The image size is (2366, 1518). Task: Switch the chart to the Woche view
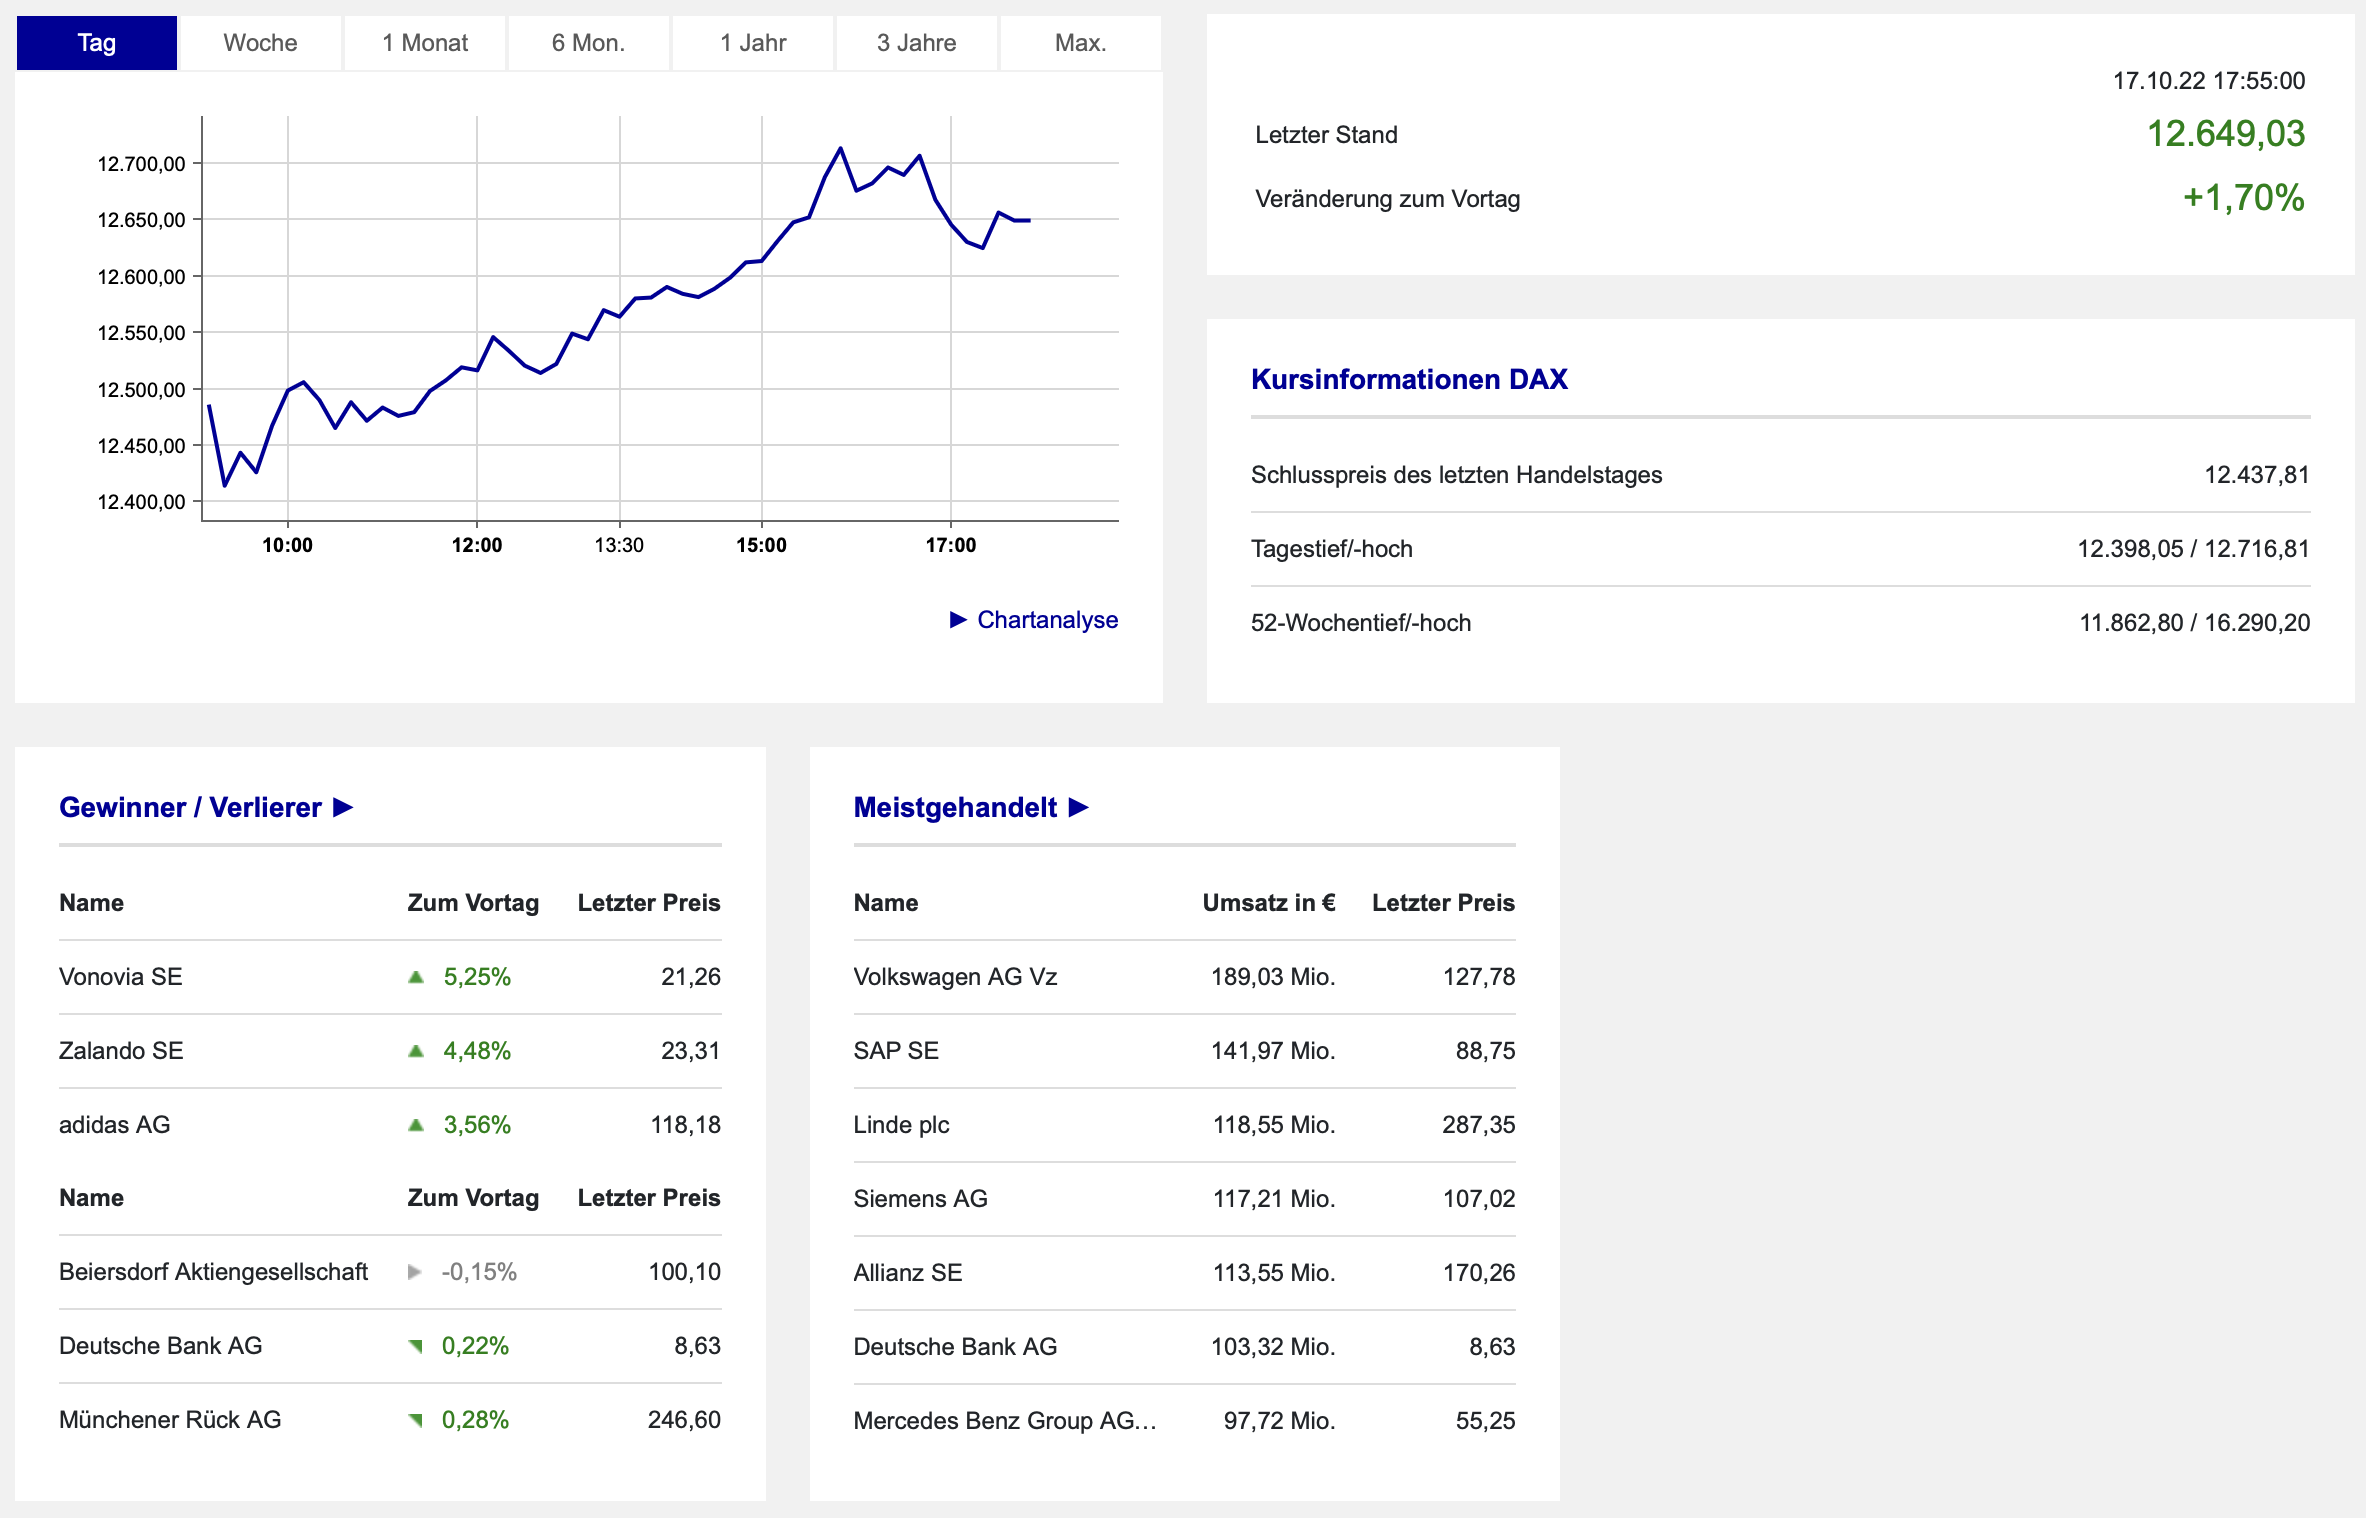260,43
